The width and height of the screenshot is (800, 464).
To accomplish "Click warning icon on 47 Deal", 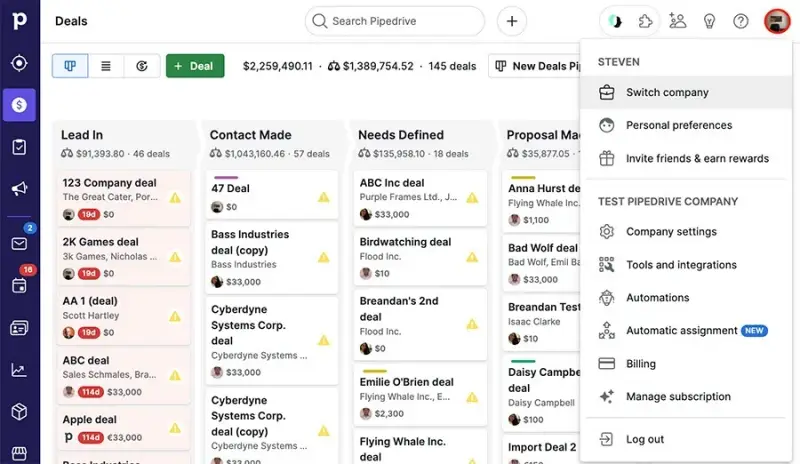I will (323, 197).
